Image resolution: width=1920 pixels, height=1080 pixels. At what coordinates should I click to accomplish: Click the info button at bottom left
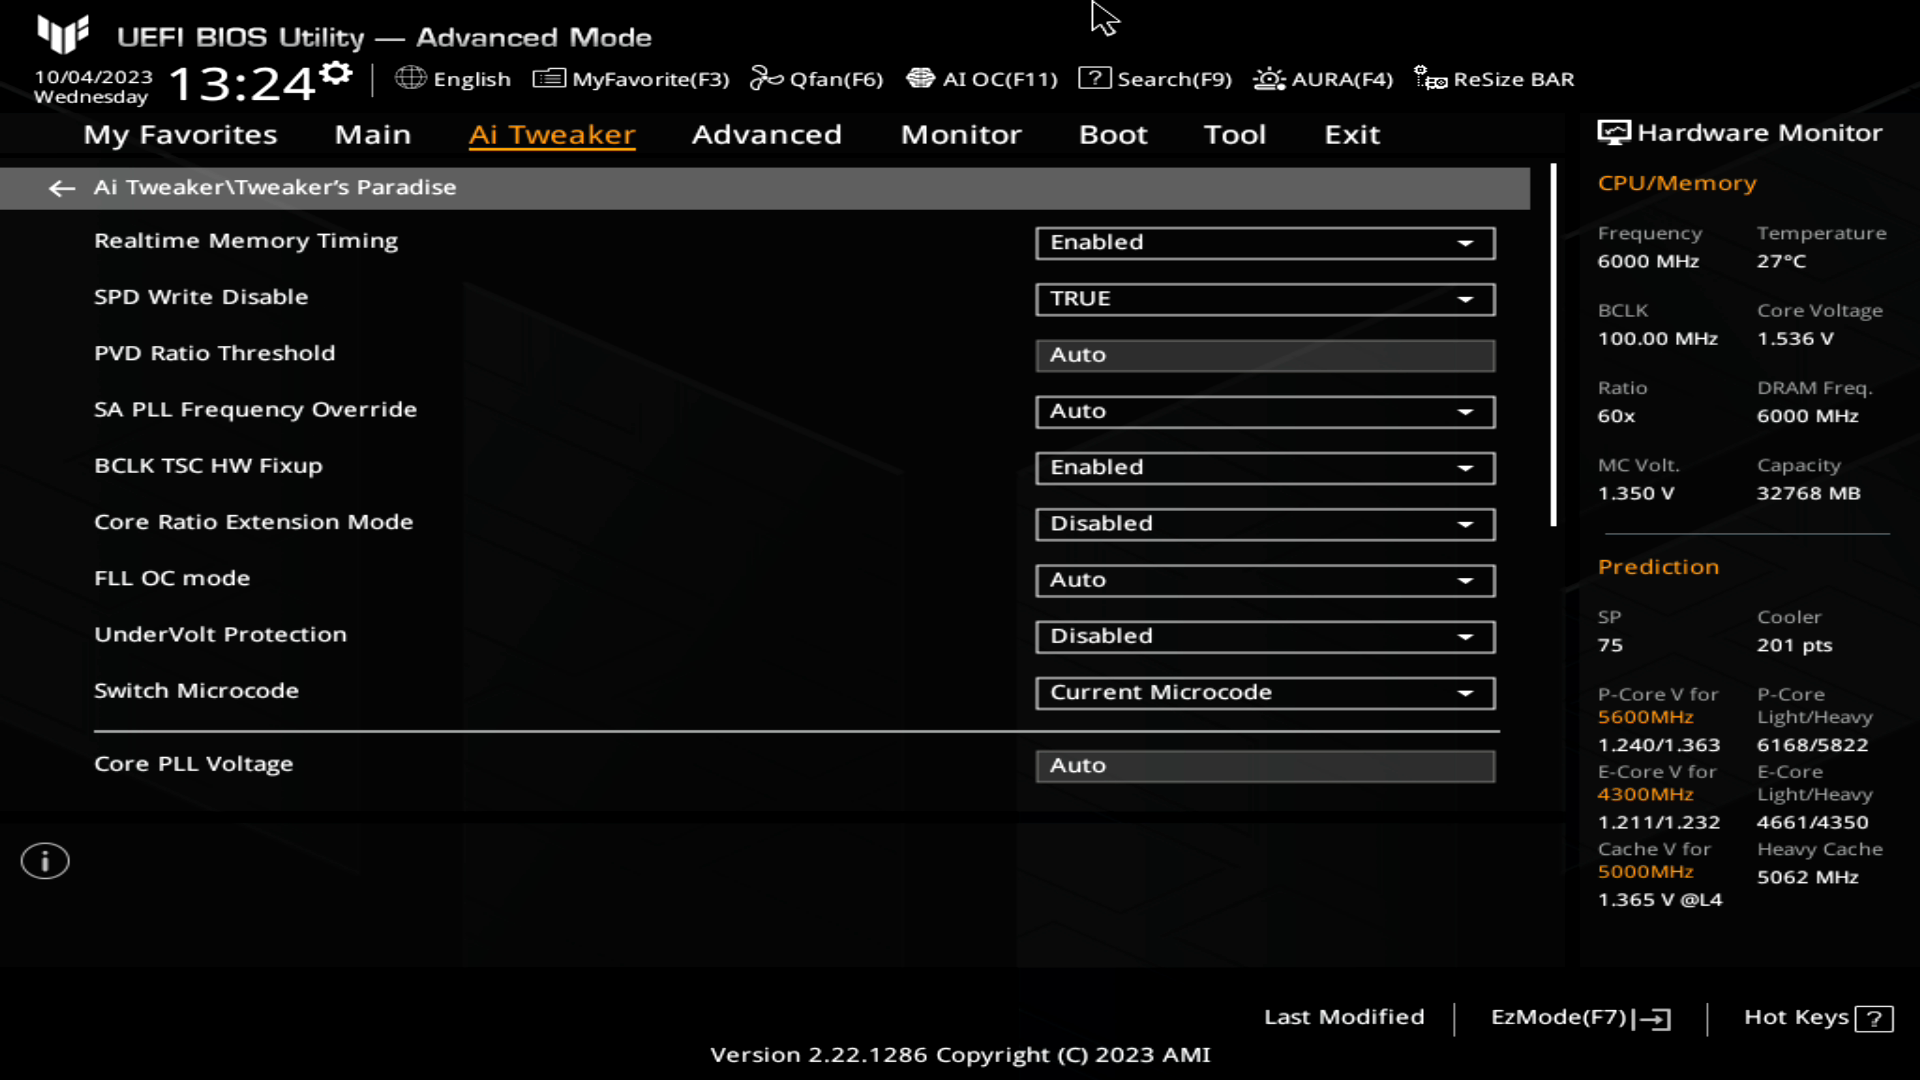(x=44, y=861)
